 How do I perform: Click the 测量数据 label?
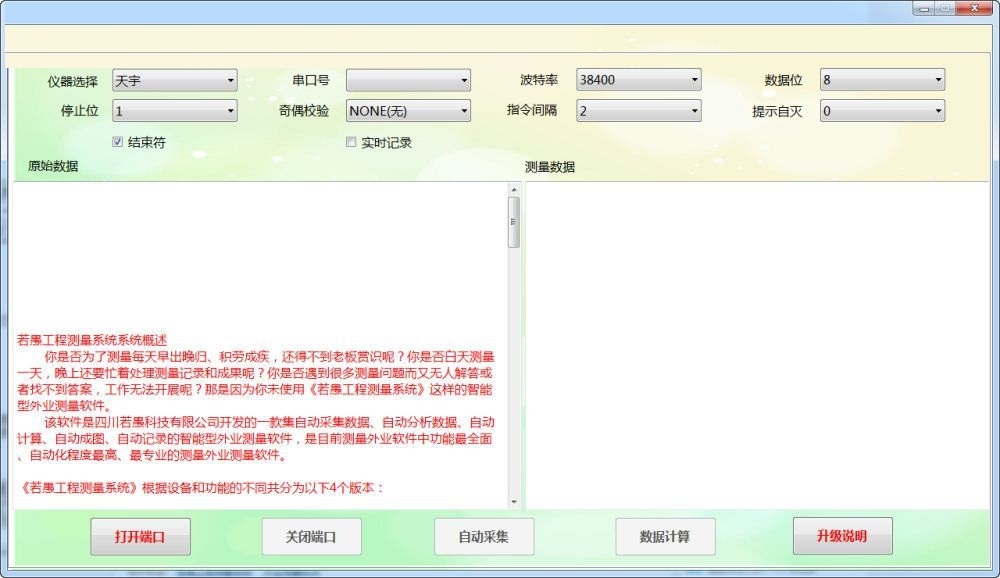coord(550,167)
